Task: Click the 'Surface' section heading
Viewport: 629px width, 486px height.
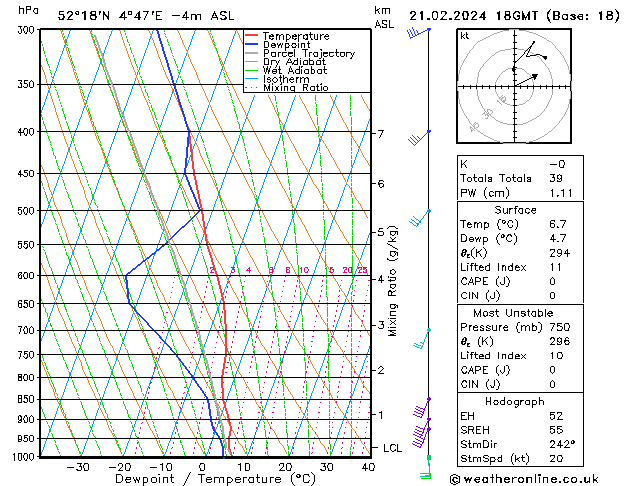Action: click(515, 210)
